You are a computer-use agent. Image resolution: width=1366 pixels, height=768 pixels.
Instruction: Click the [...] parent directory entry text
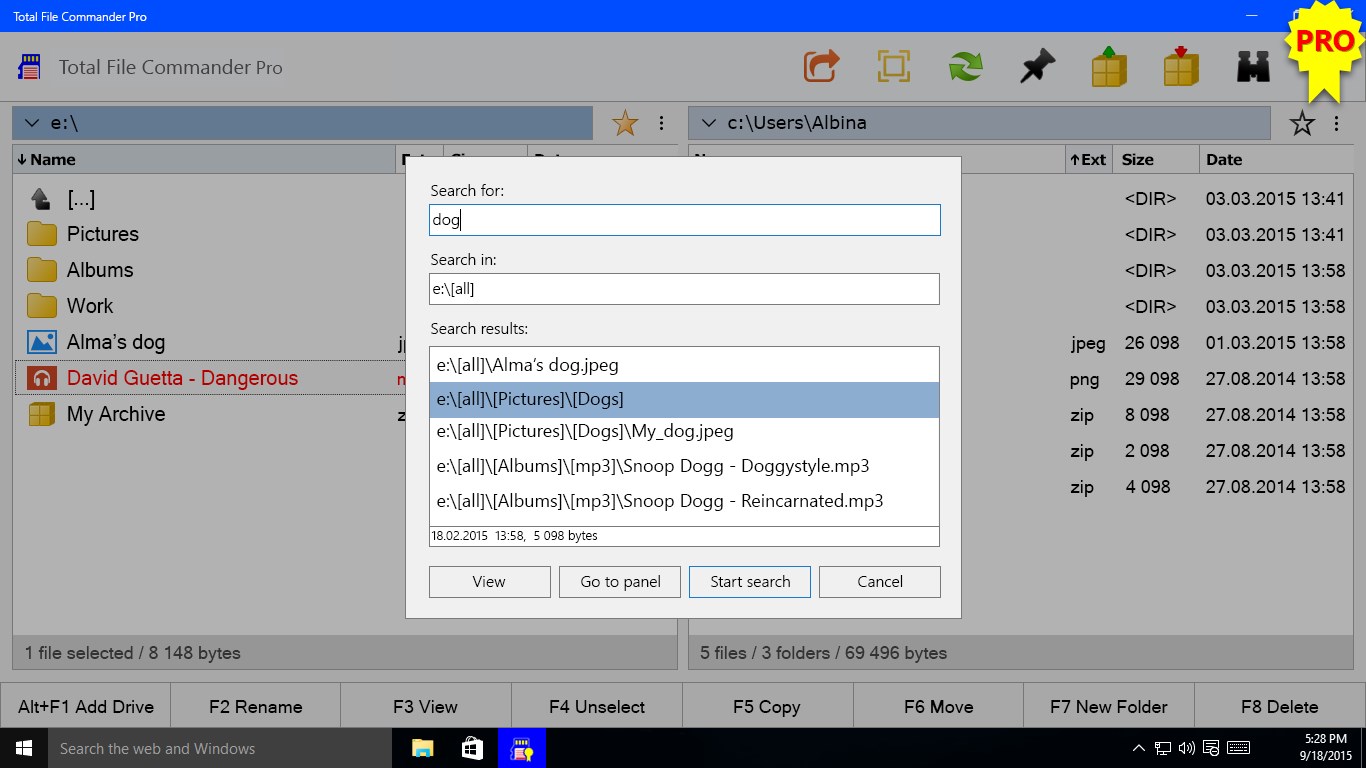click(x=81, y=199)
